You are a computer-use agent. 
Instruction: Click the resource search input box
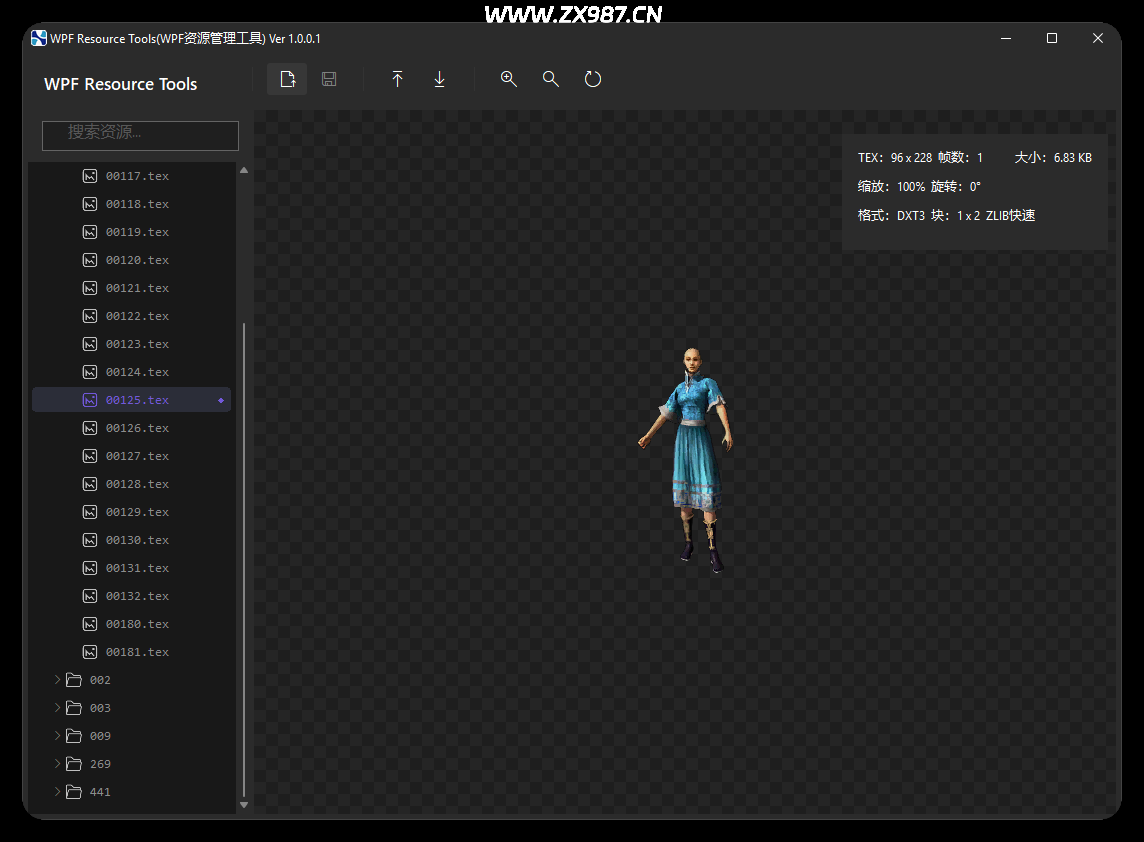pyautogui.click(x=140, y=135)
